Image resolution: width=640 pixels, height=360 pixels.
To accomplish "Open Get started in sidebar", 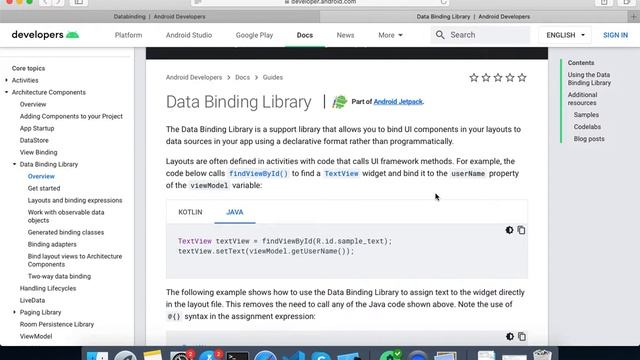I will pos(44,188).
